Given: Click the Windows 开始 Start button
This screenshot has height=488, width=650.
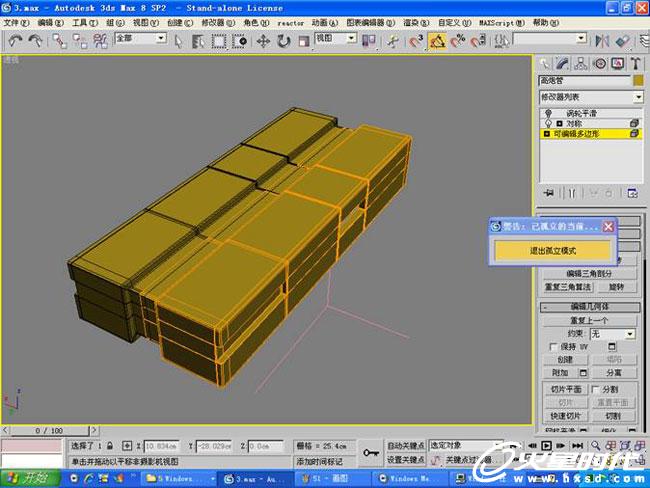Looking at the screenshot, I should 30,478.
